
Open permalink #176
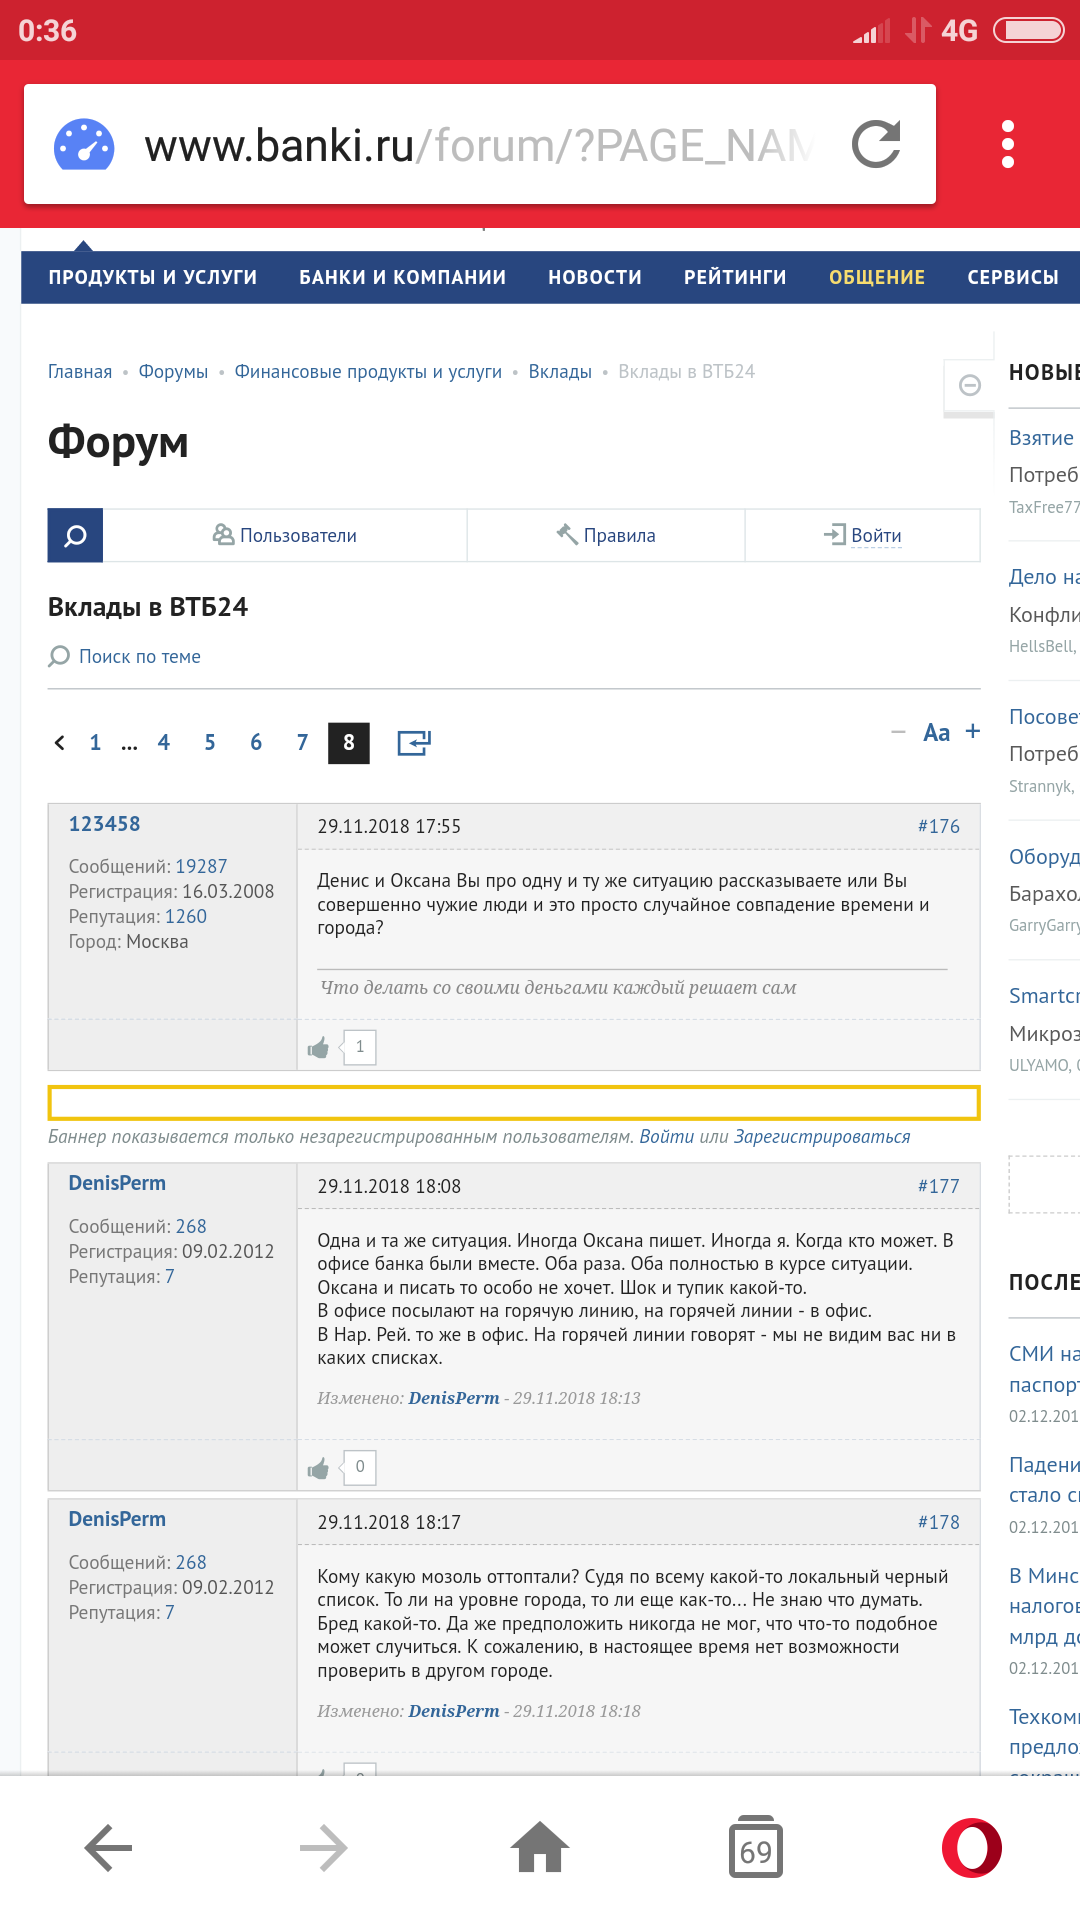coord(939,827)
